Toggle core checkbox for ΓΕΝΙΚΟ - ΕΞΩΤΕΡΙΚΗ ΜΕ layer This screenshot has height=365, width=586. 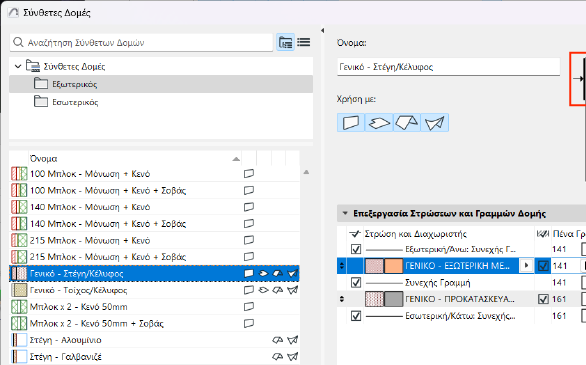pos(543,266)
